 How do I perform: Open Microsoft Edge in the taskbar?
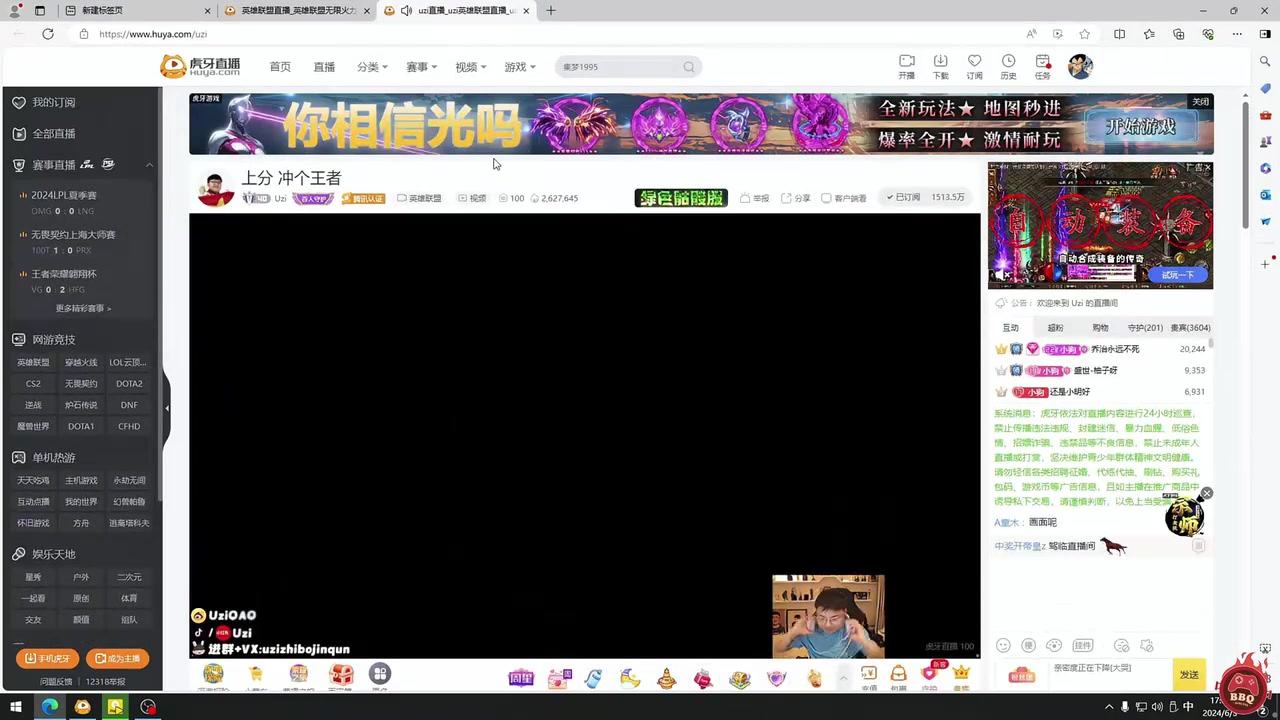(49, 707)
